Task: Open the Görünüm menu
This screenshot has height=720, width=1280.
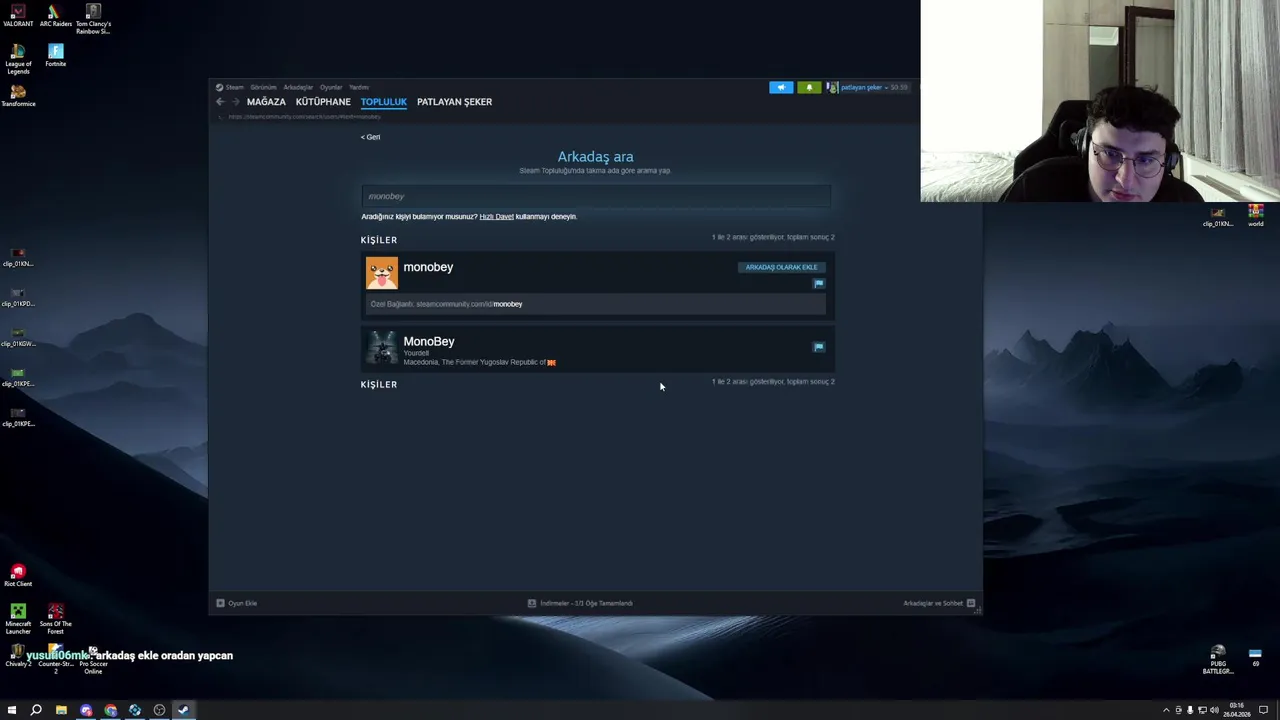Action: (263, 87)
